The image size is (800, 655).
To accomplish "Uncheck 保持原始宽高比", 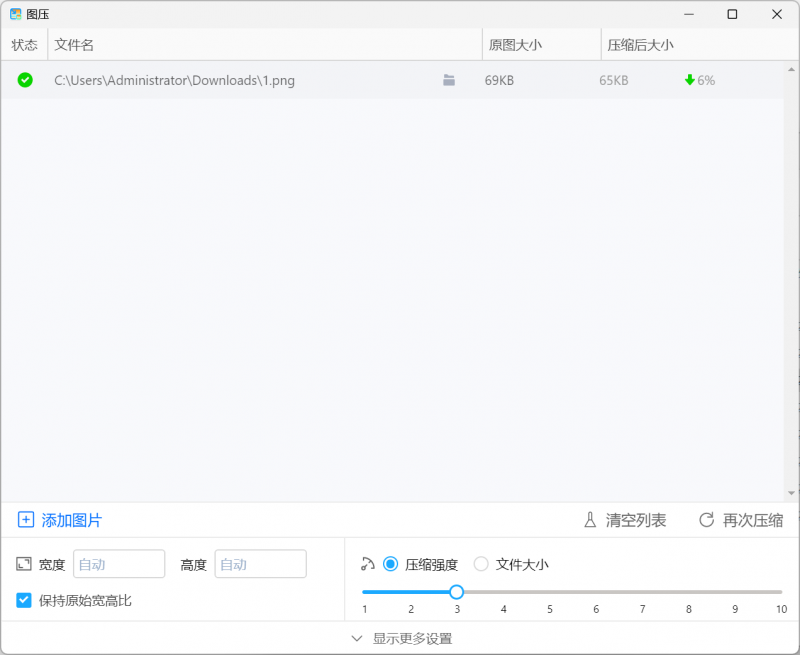I will click(x=22, y=600).
